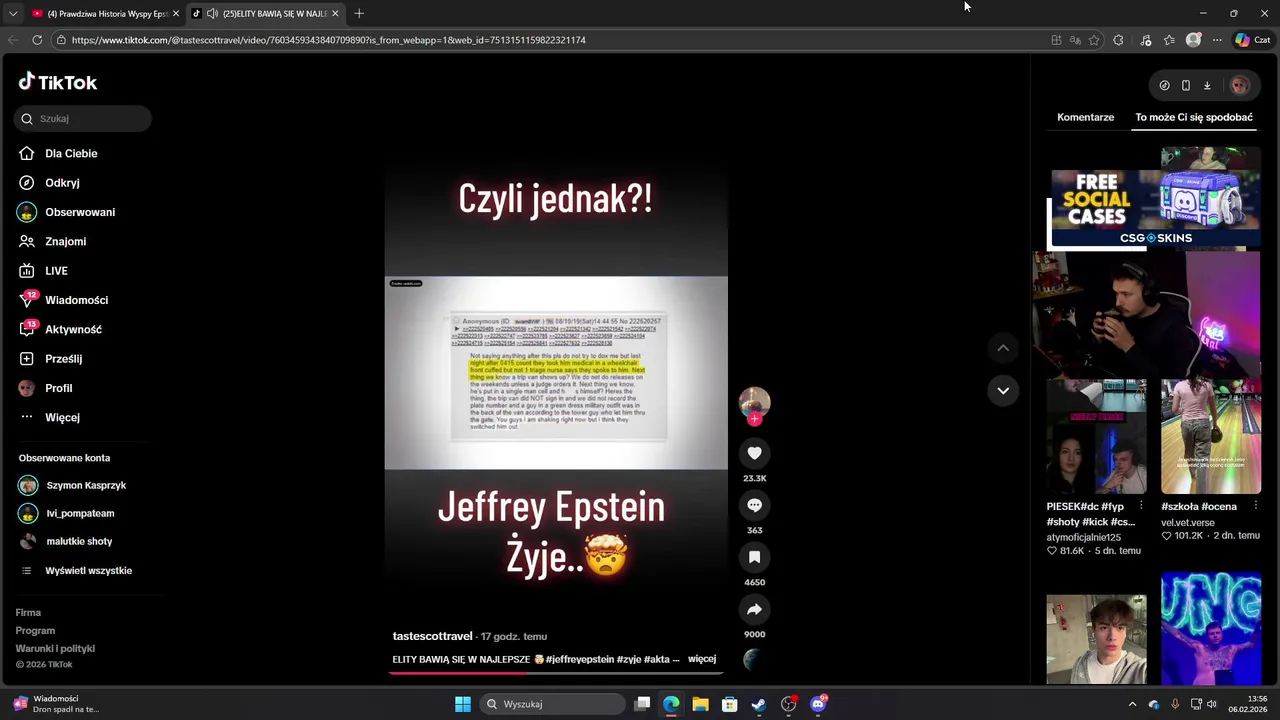Open the PIESEK#dc #fyp video thumbnail
Viewport: 1280px width, 720px height.
(1097, 436)
